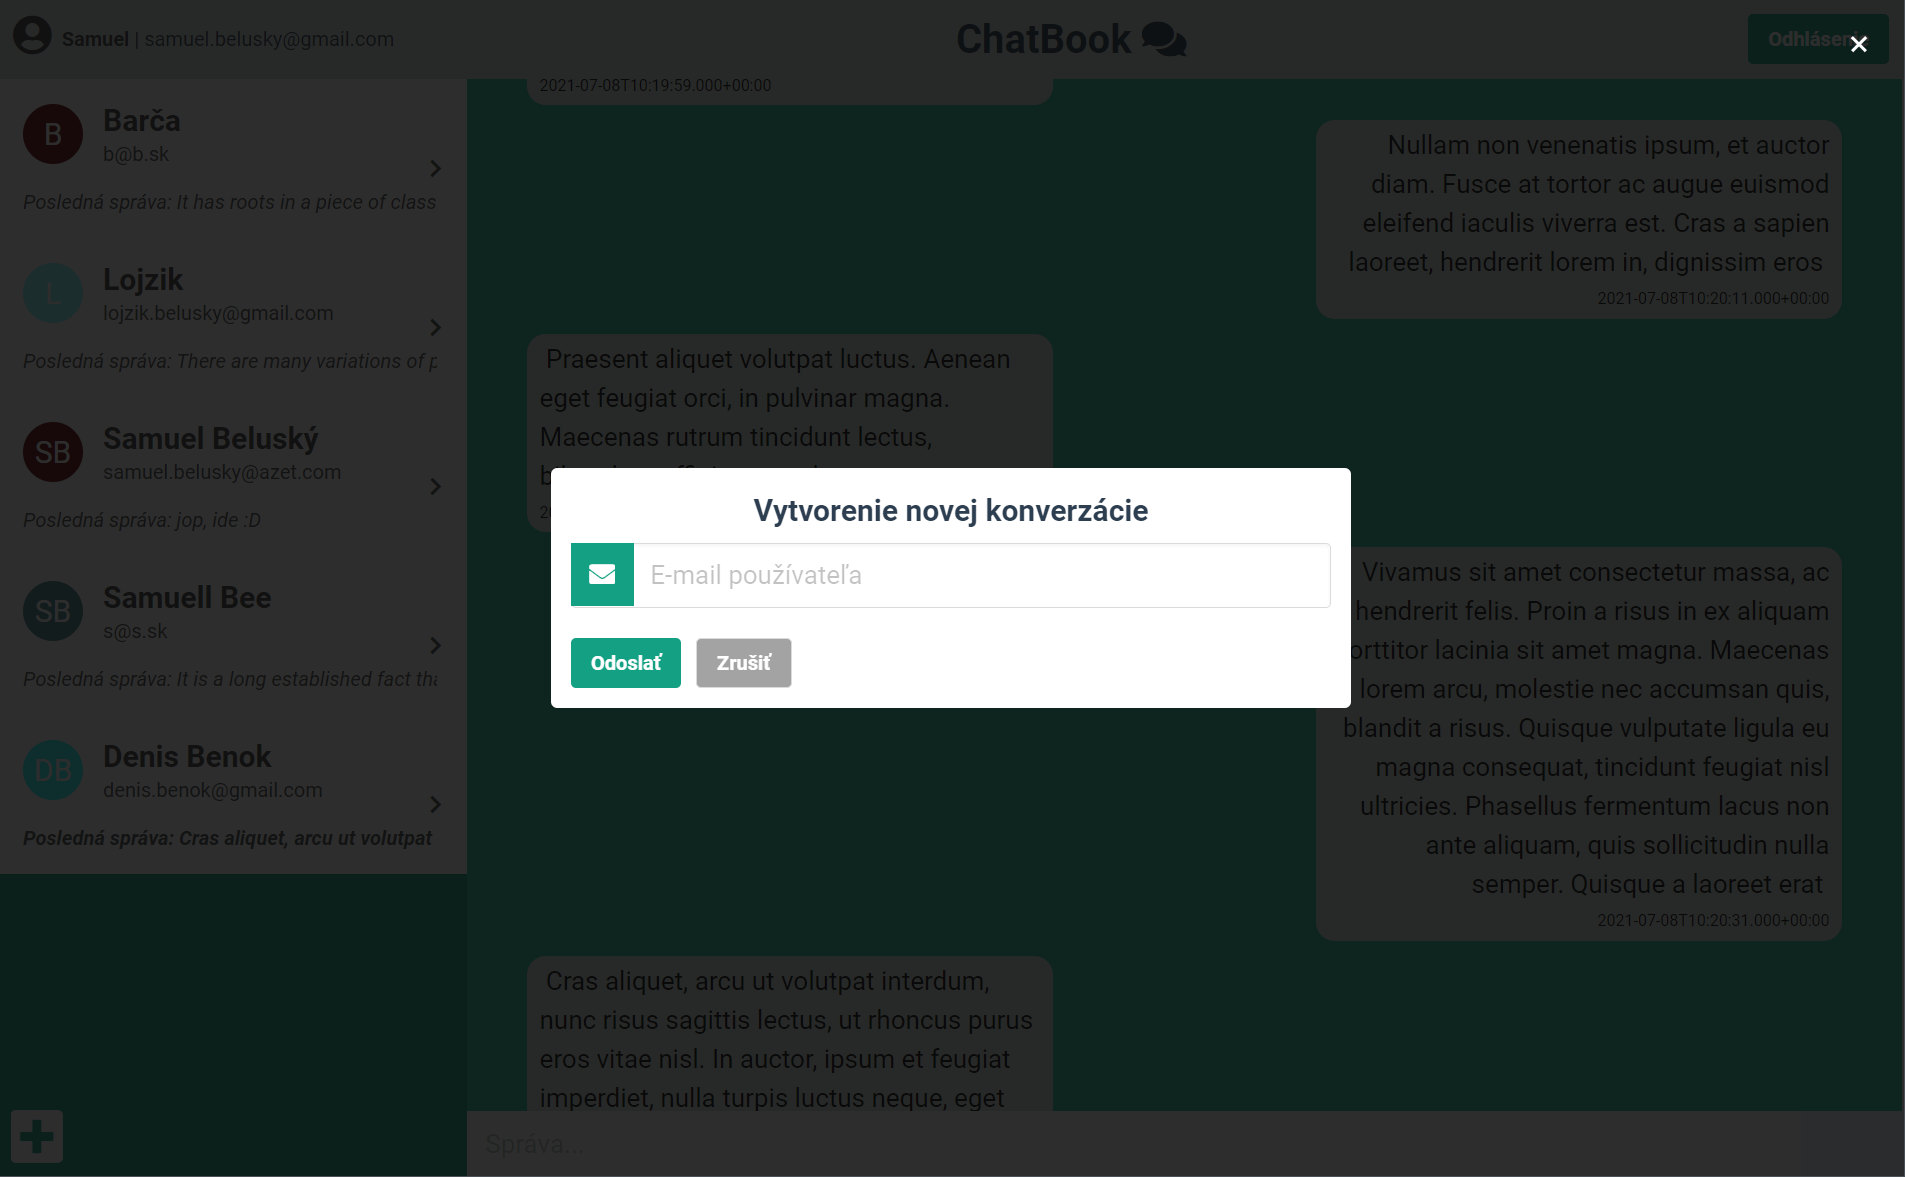Click email denis.benok@gmail.com
The image size is (1905, 1177).
click(x=213, y=790)
